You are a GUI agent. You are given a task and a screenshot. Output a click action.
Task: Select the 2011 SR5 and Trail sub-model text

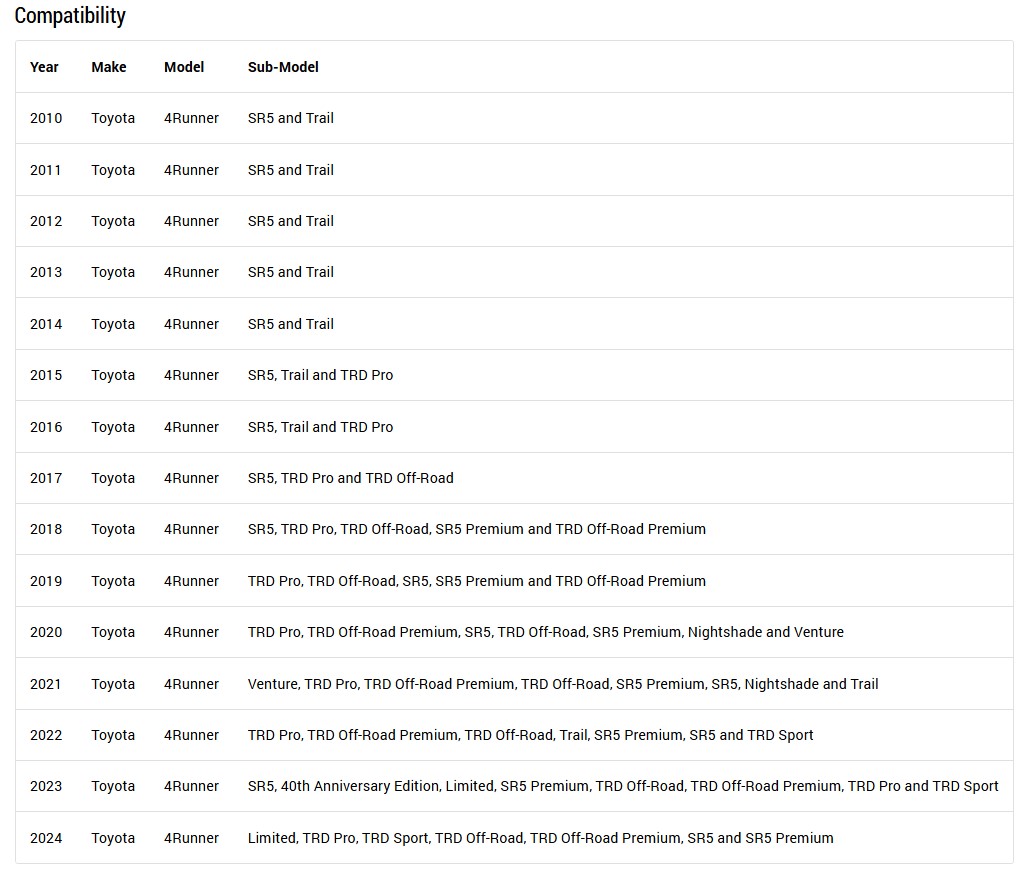[x=291, y=170]
